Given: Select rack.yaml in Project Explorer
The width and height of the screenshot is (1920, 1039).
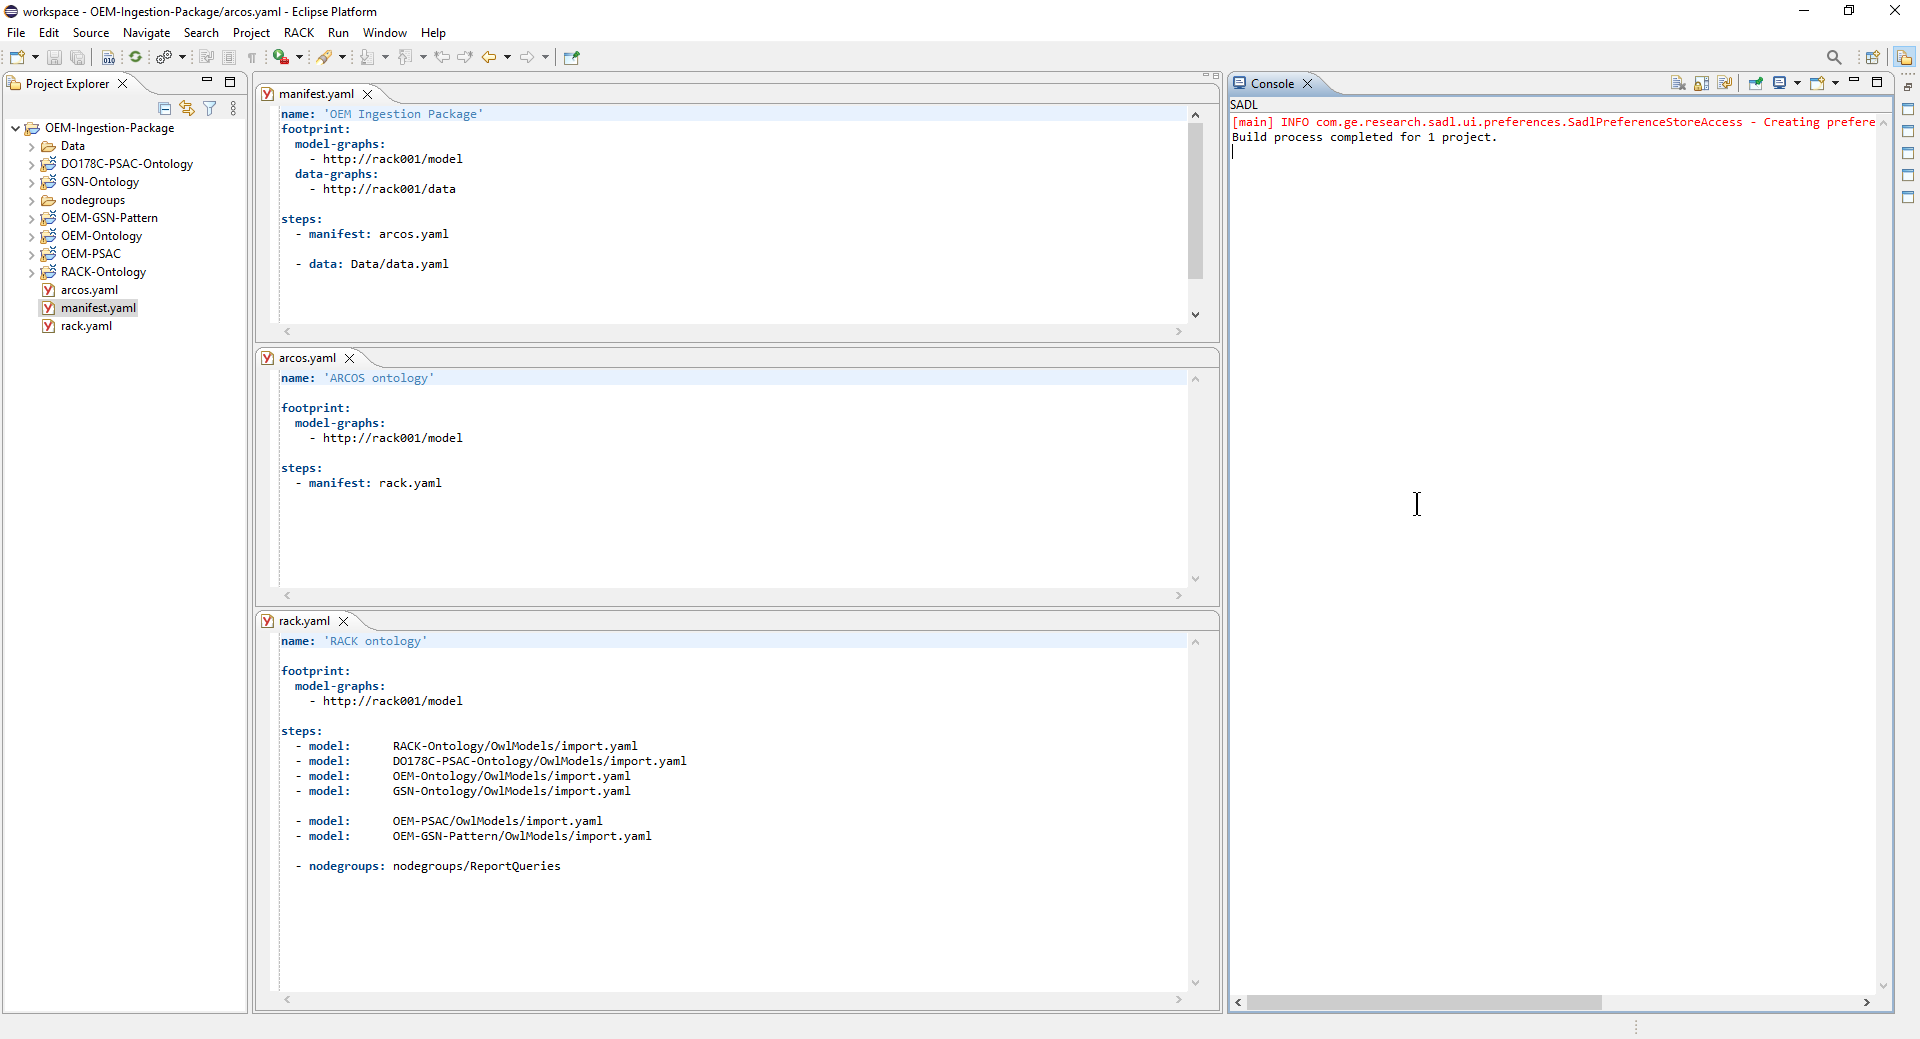Looking at the screenshot, I should (86, 326).
